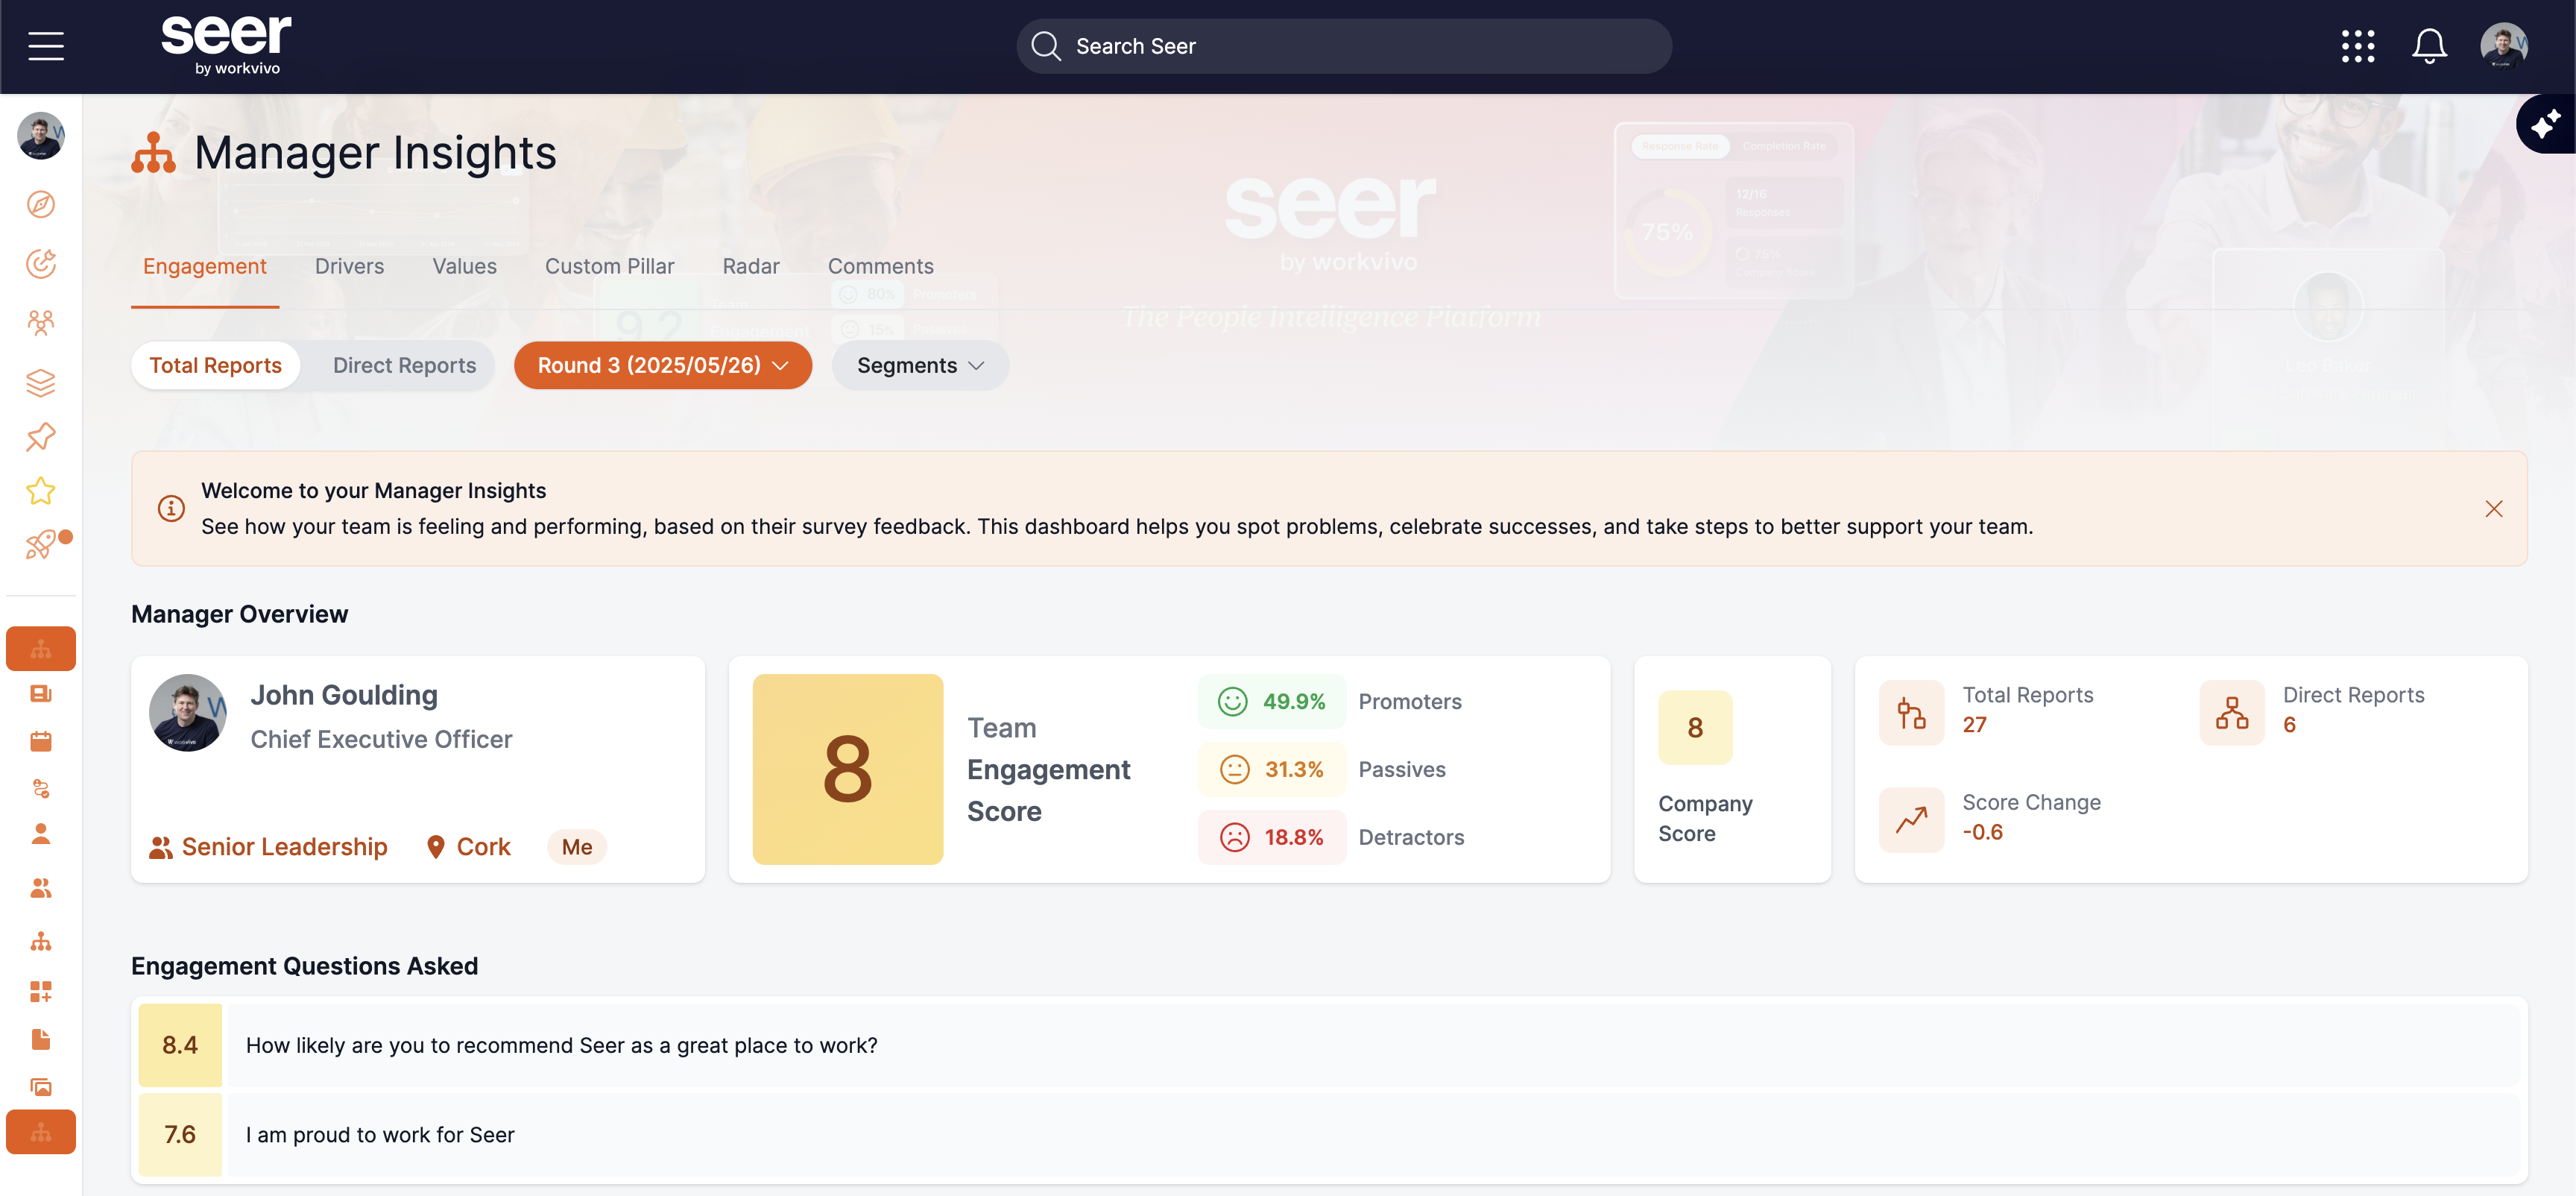The height and width of the screenshot is (1196, 2576).
Task: Open the single person icon in sidebar
Action: pyautogui.click(x=41, y=834)
